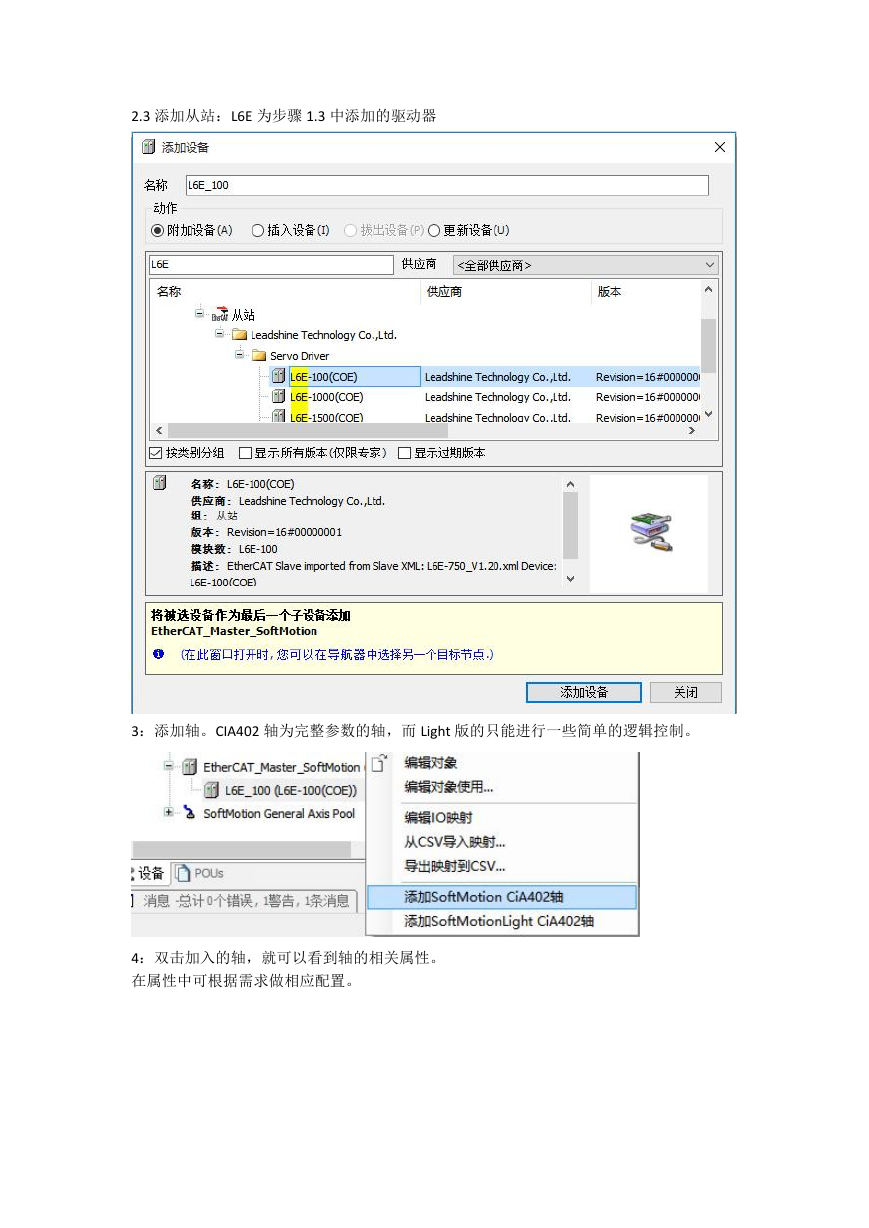
Task: Click the Servo Driver folder icon
Action: 259,356
